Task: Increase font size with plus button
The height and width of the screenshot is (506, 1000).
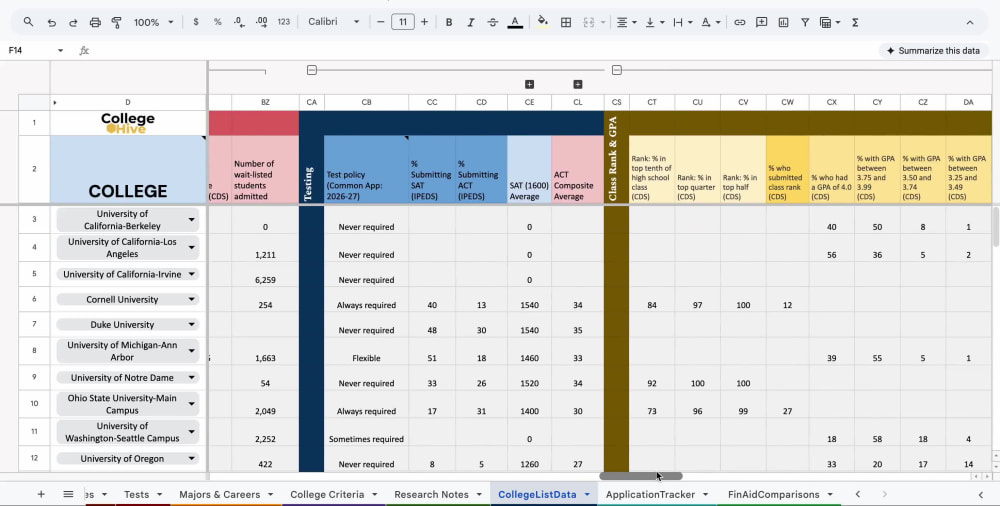Action: tap(424, 22)
